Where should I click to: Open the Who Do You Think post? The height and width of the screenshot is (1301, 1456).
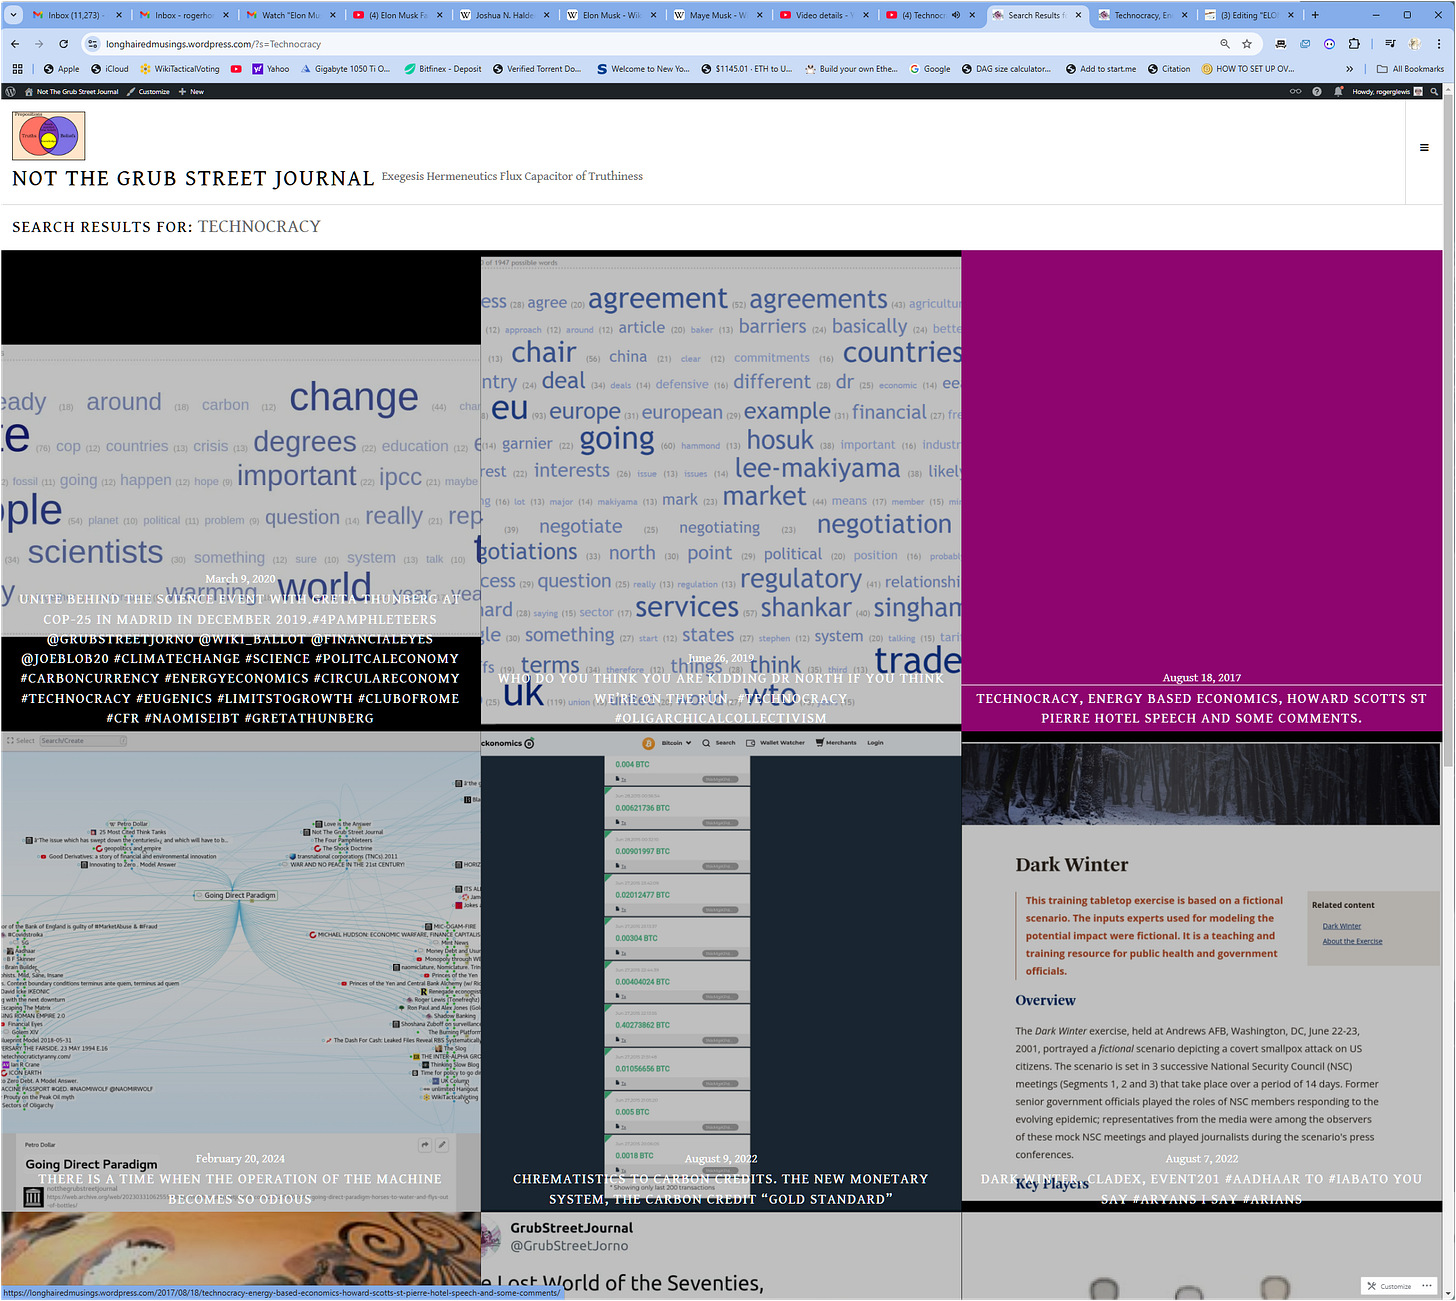tap(721, 698)
